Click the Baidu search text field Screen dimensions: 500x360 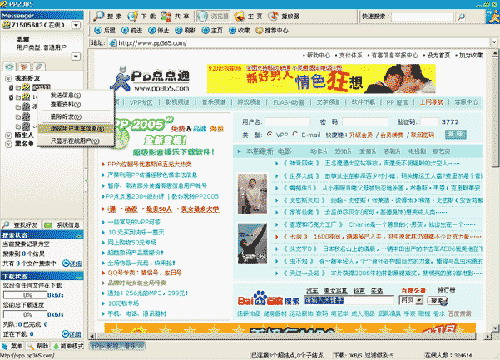[x=348, y=300]
